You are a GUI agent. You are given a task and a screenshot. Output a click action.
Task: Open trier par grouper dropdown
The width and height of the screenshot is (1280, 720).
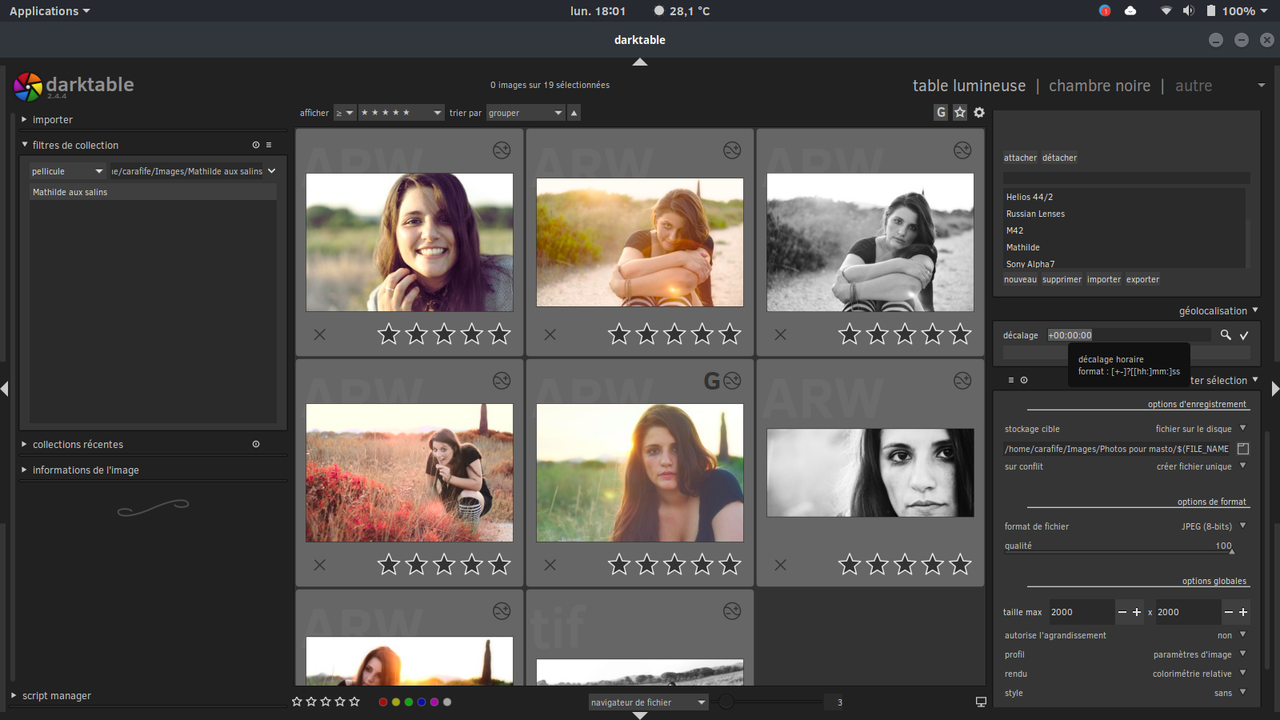(526, 113)
